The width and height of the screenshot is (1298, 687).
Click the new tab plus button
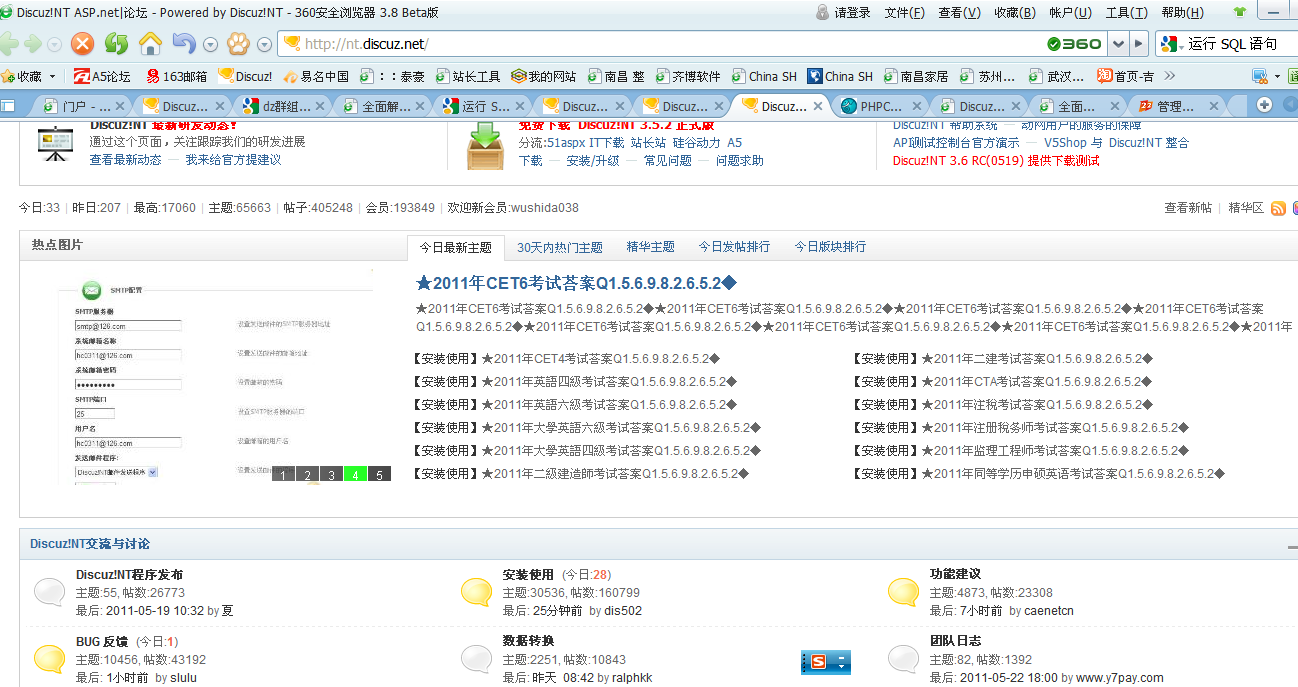(x=1264, y=105)
